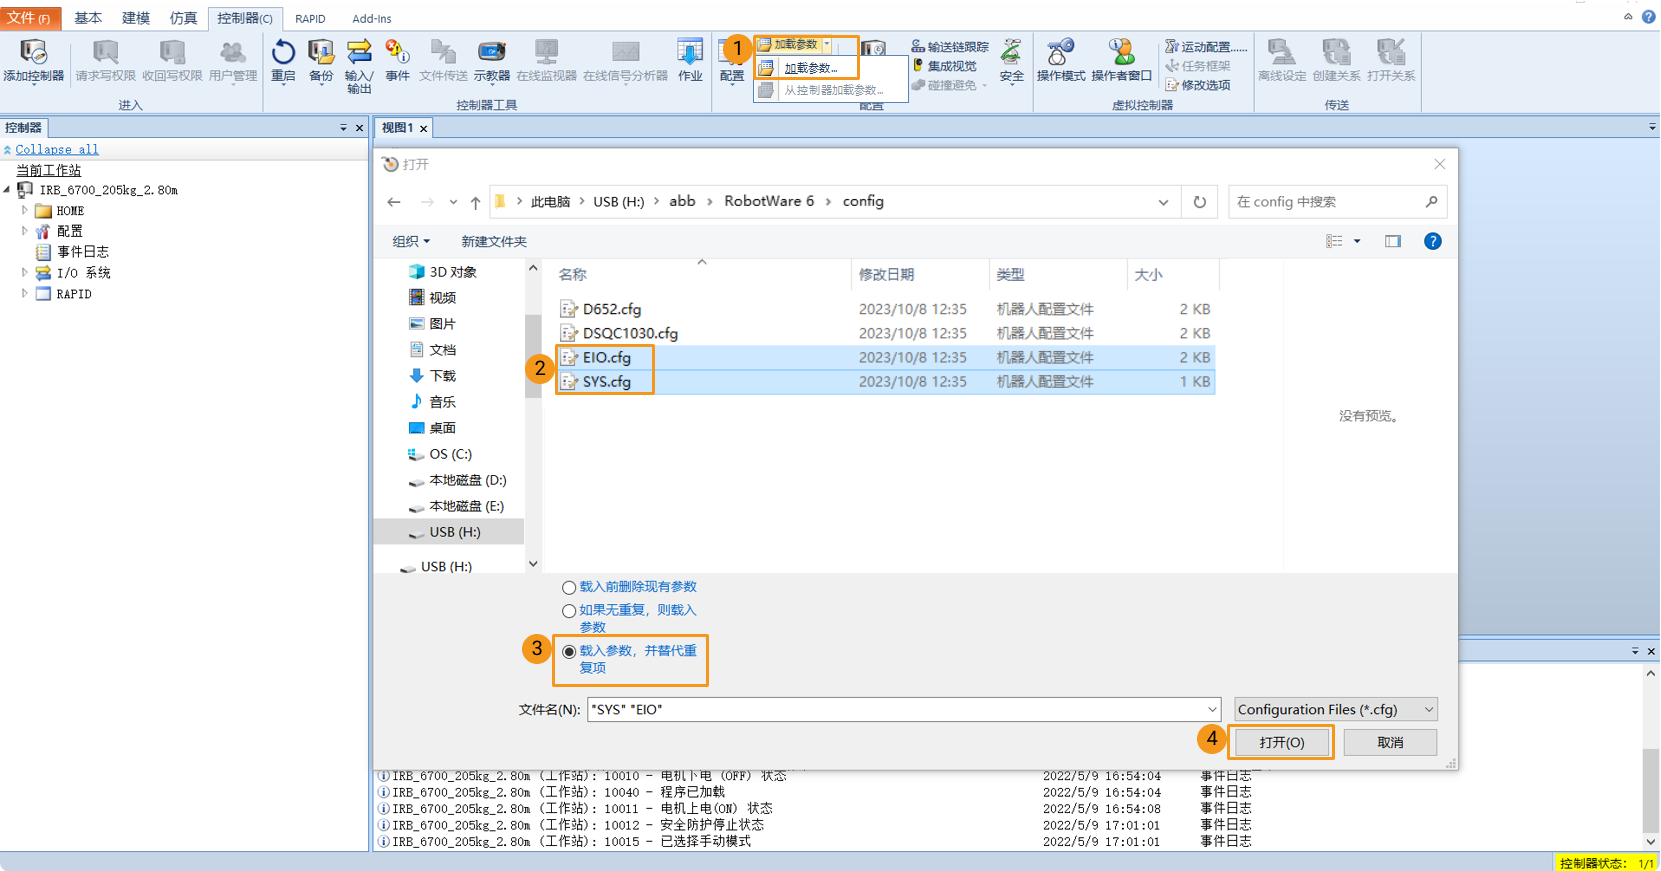This screenshot has width=1661, height=871.
Task: Select the D652.cfg file in list
Action: pyautogui.click(x=611, y=309)
